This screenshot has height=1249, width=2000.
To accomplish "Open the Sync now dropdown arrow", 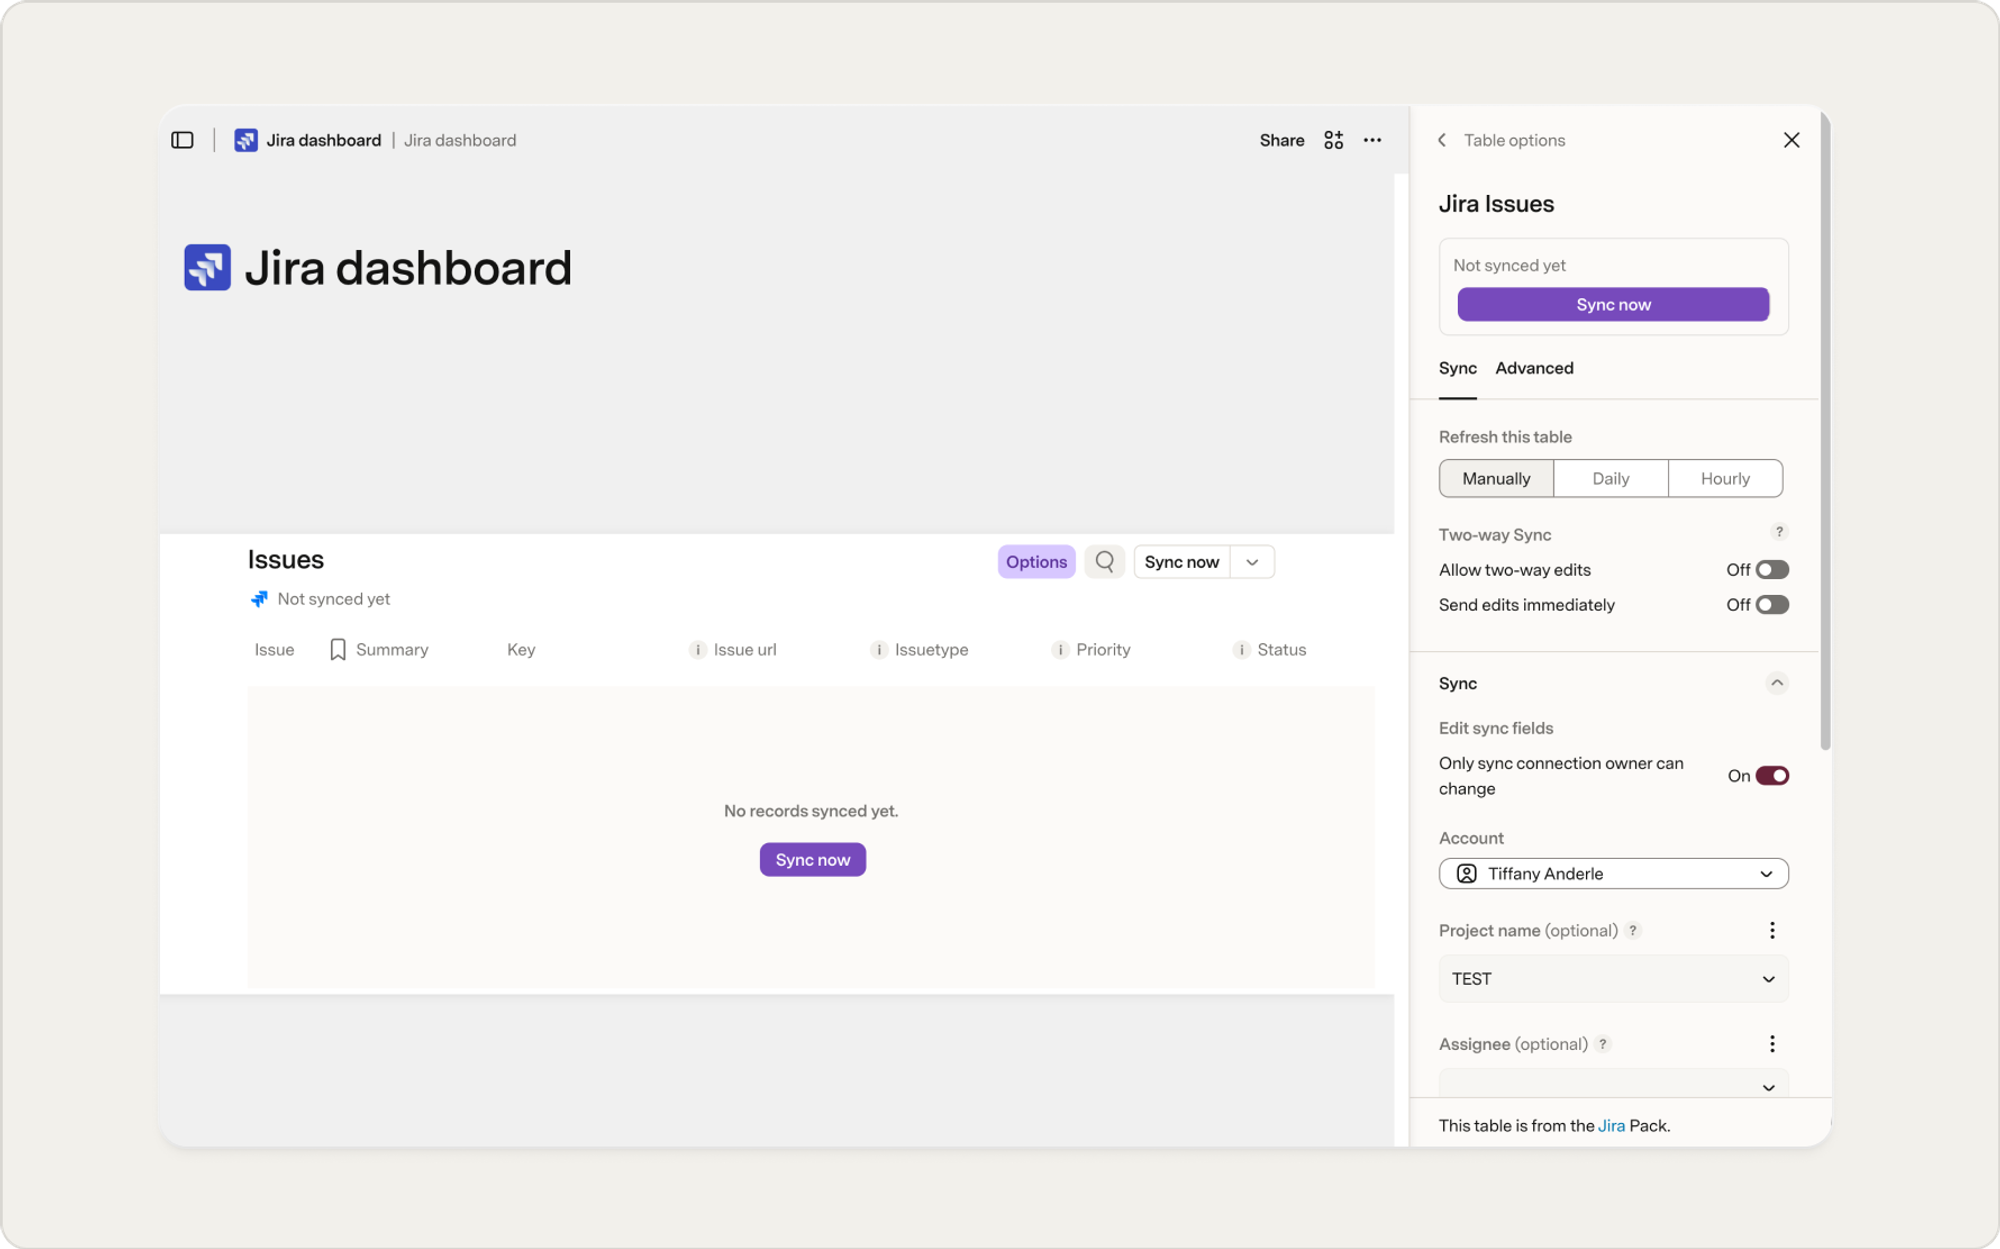I will point(1252,562).
